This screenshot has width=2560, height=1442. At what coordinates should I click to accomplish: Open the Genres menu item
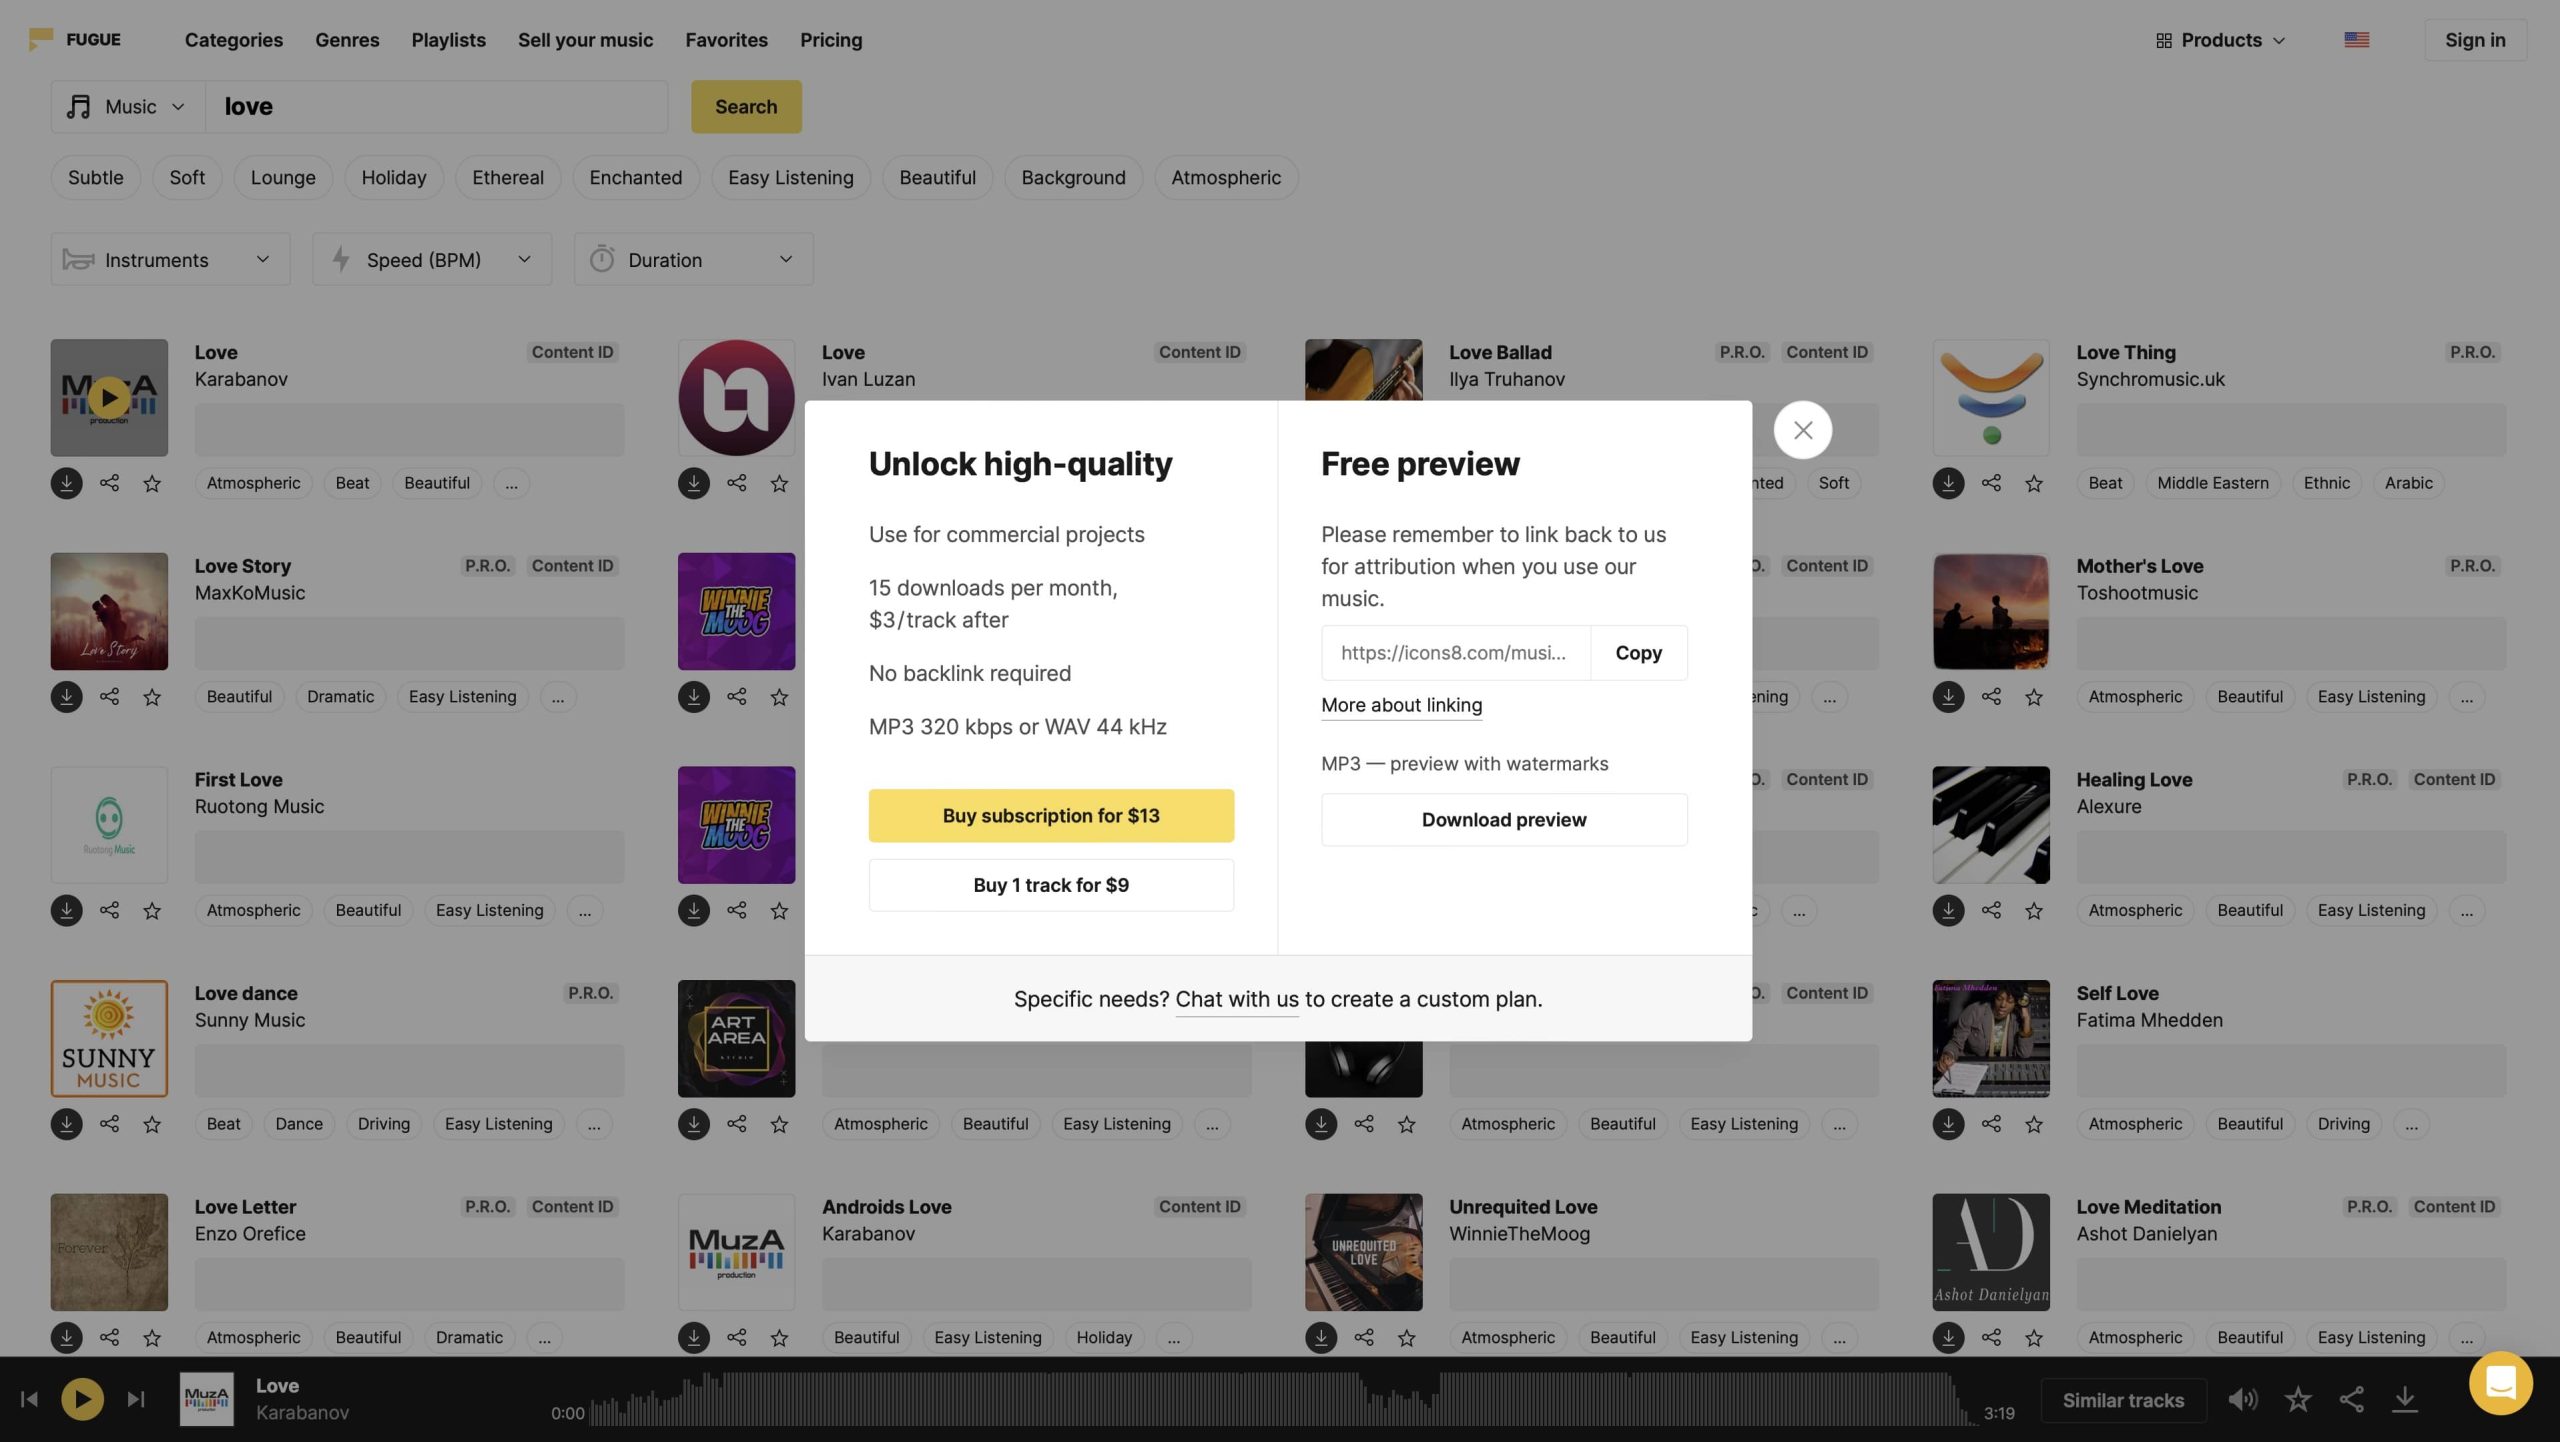(x=347, y=40)
